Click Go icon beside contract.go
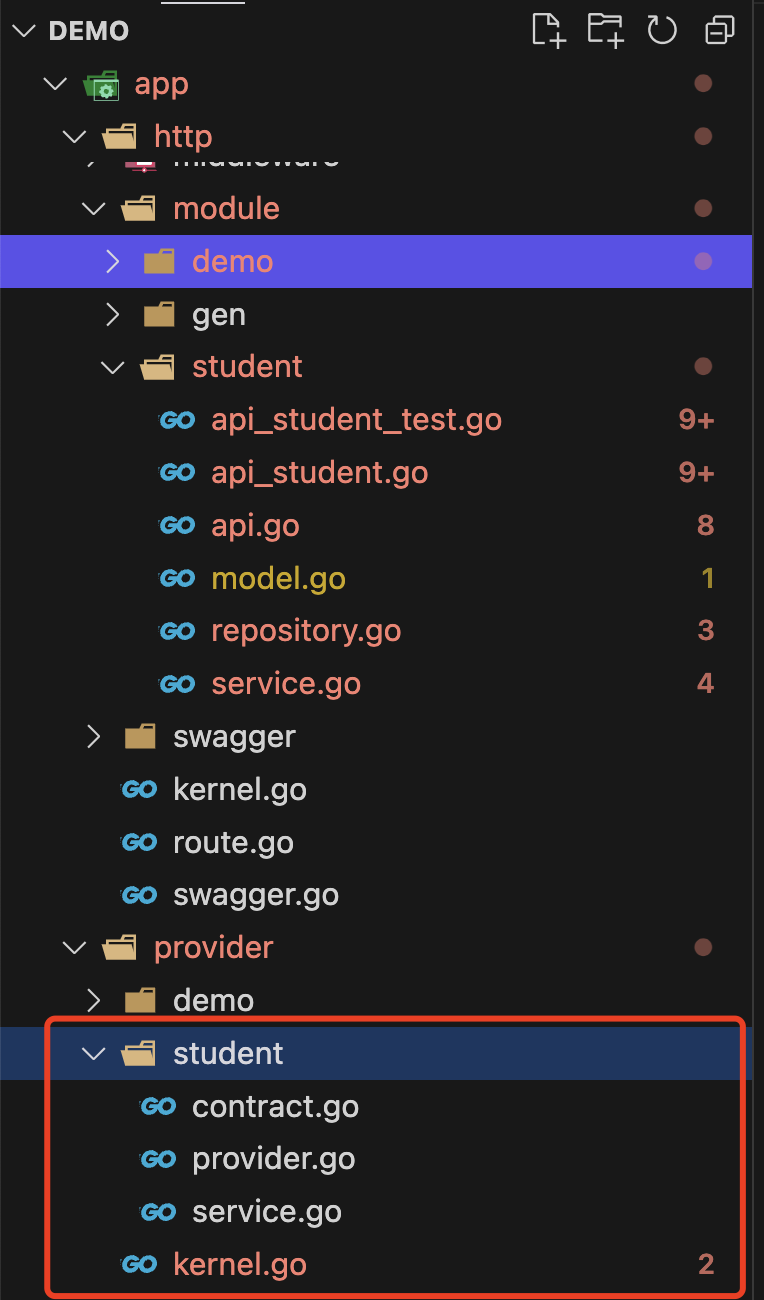764x1300 pixels. (x=158, y=1106)
